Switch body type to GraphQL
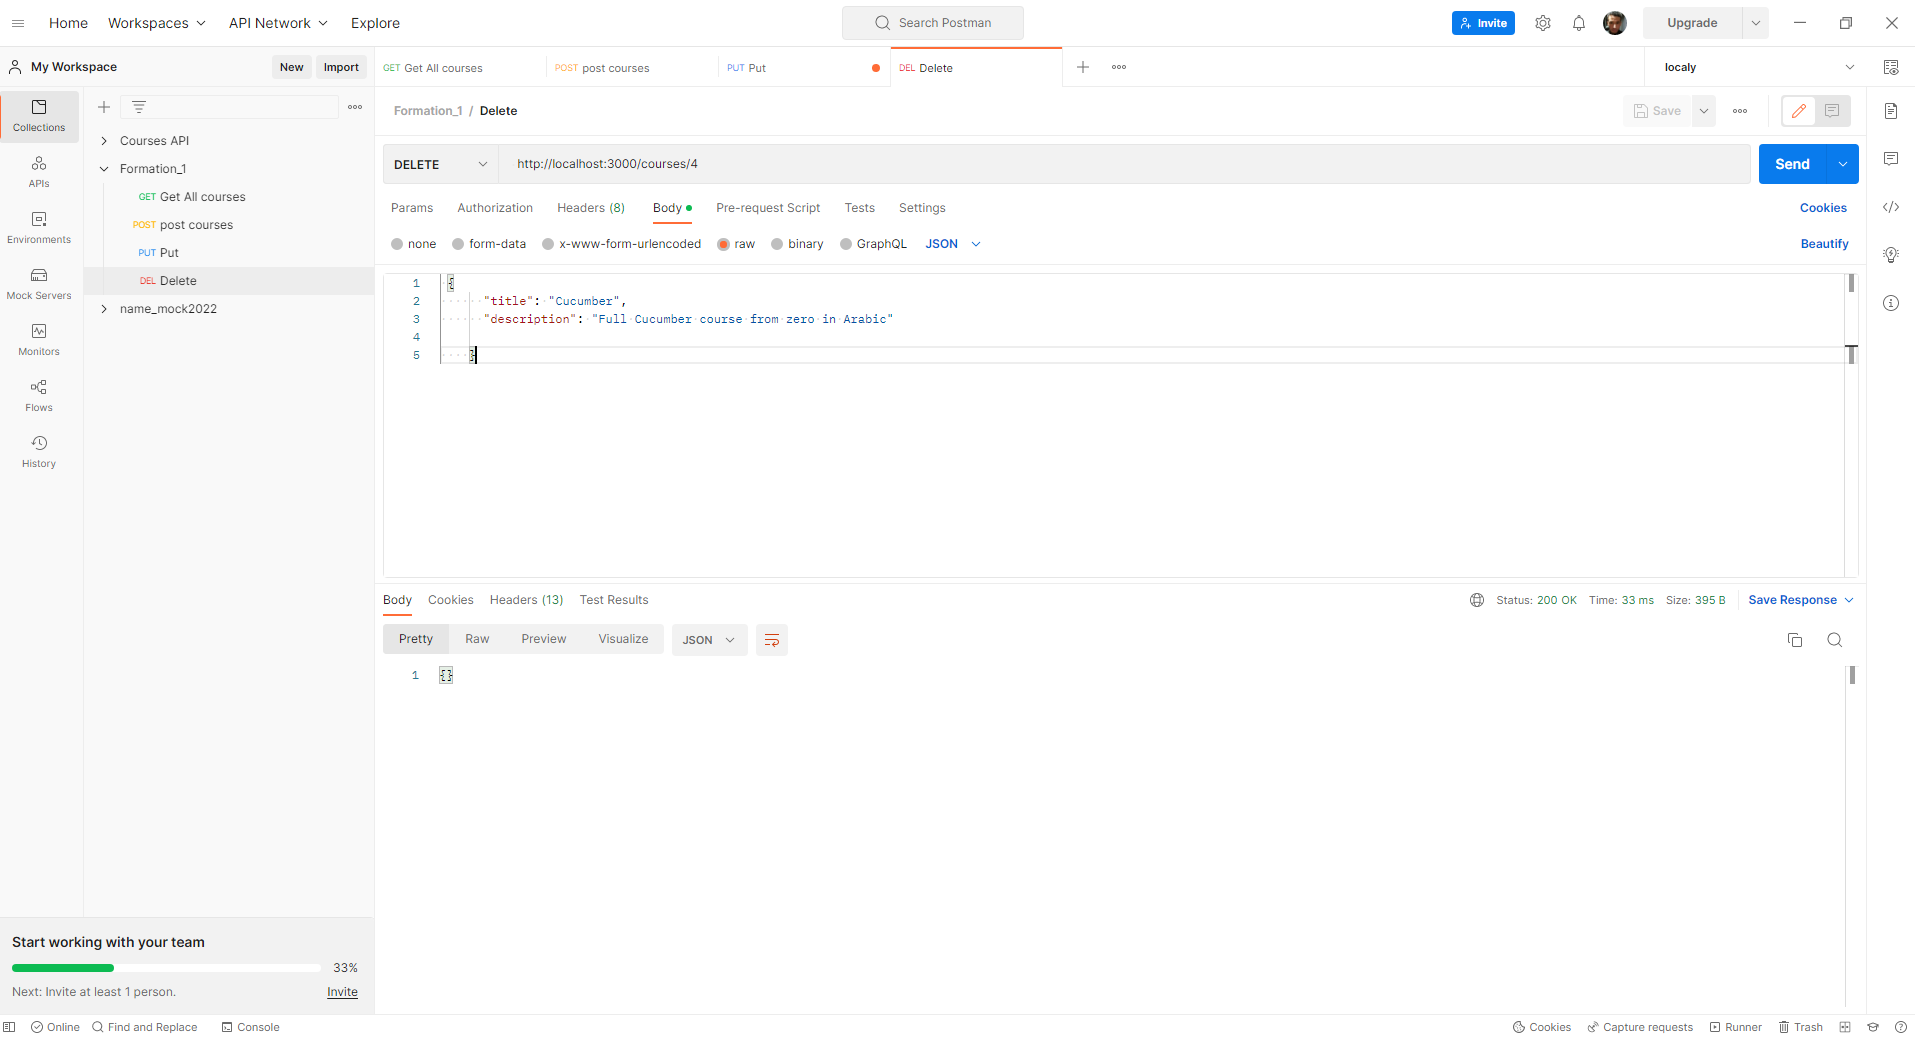This screenshot has width=1915, height=1037. click(872, 243)
